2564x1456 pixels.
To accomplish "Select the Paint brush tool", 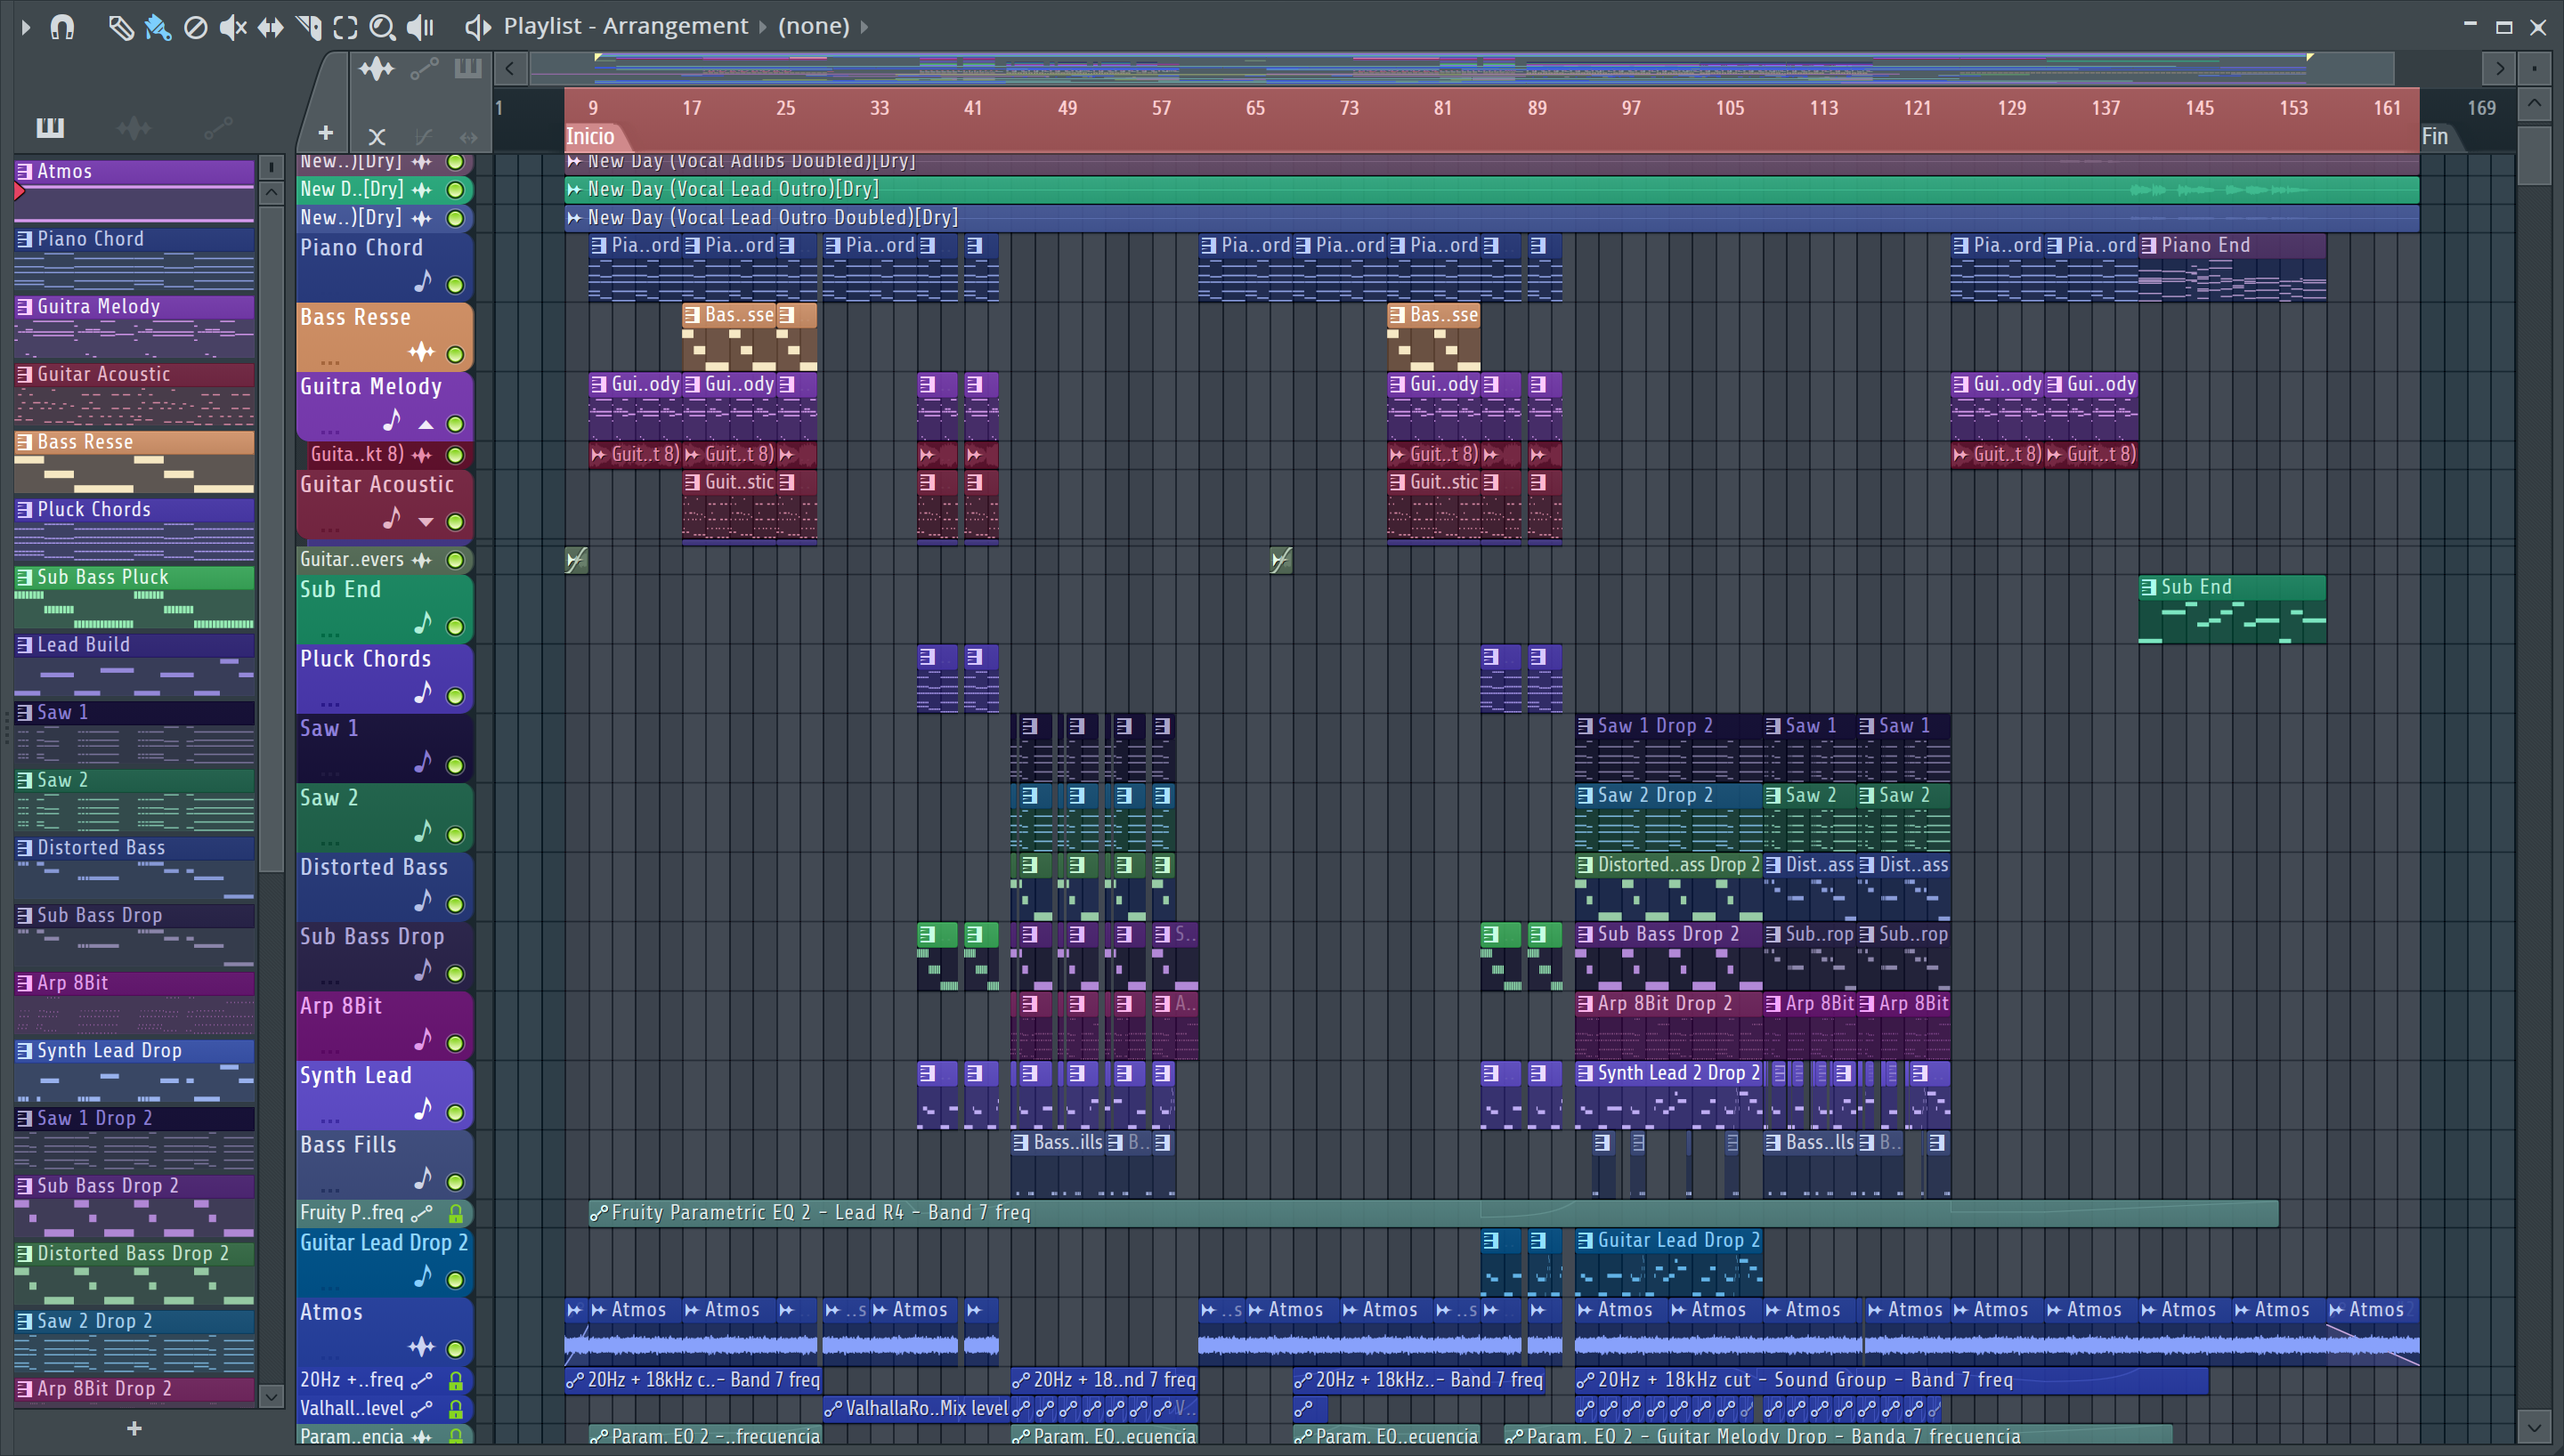I will 158,27.
